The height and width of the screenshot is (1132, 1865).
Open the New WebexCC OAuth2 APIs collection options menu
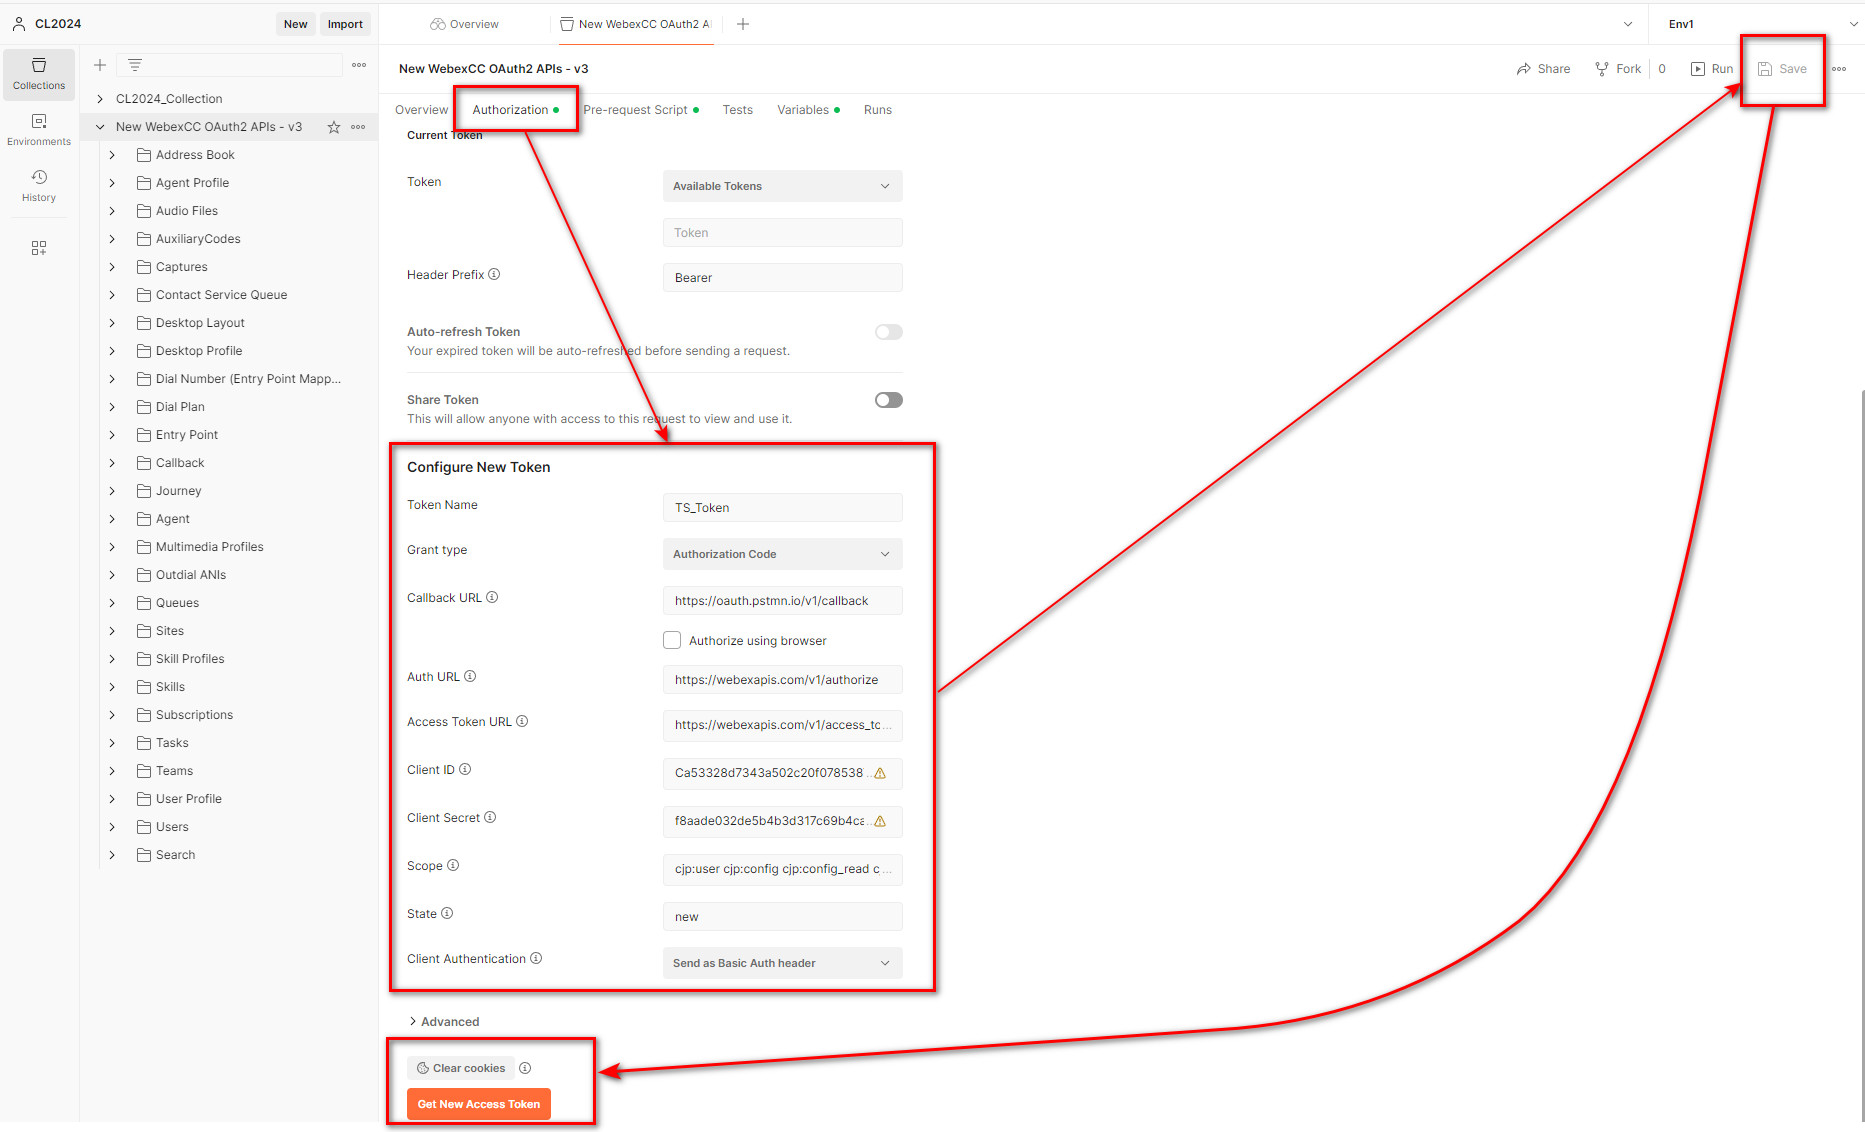(358, 127)
